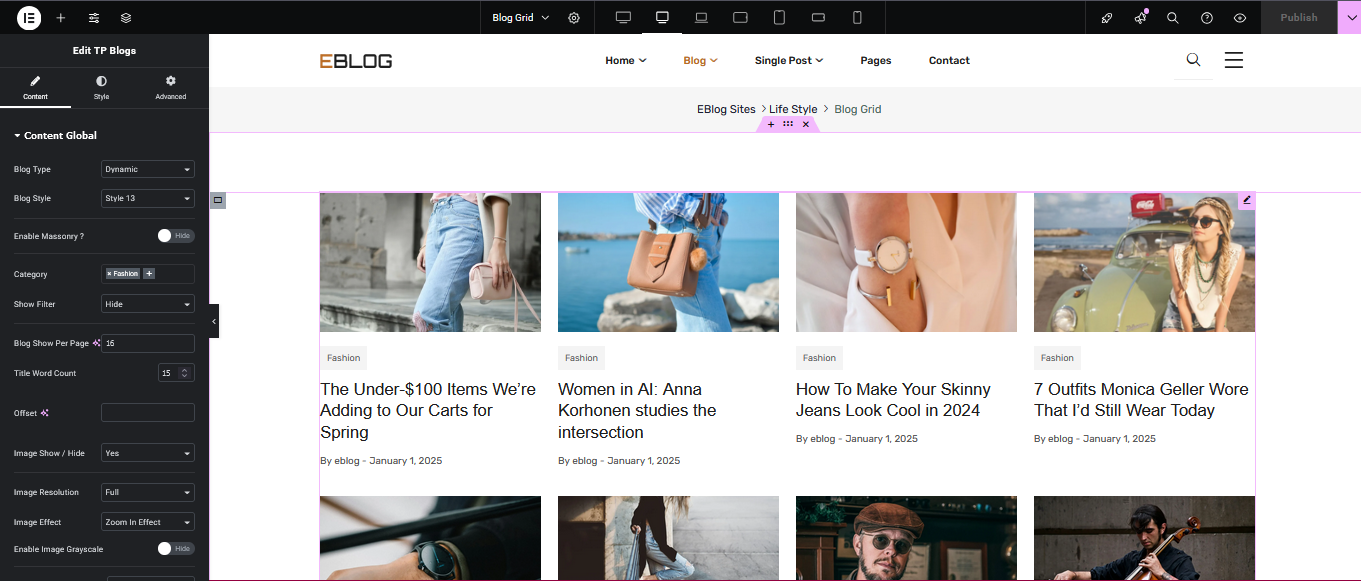Click the preview changes eye icon
Screen dimensions: 1361x581
(1240, 18)
